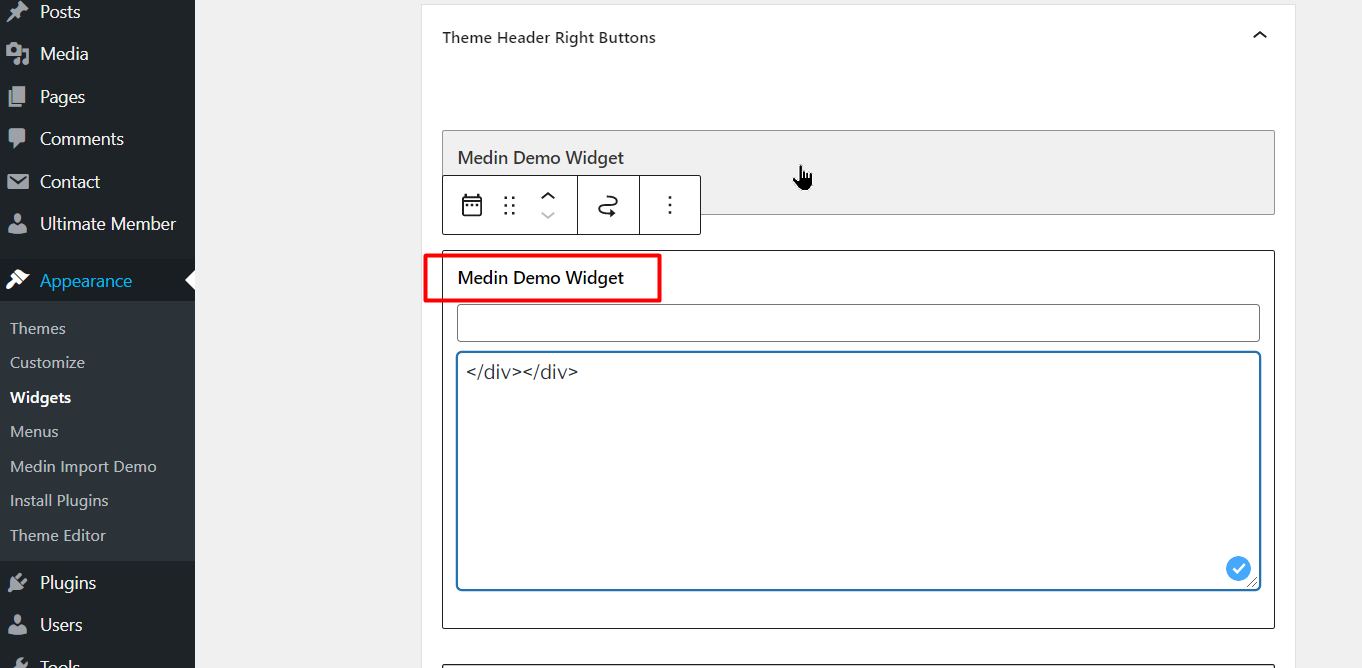The width and height of the screenshot is (1362, 668).
Task: Click the drag handle dots icon
Action: coord(509,205)
